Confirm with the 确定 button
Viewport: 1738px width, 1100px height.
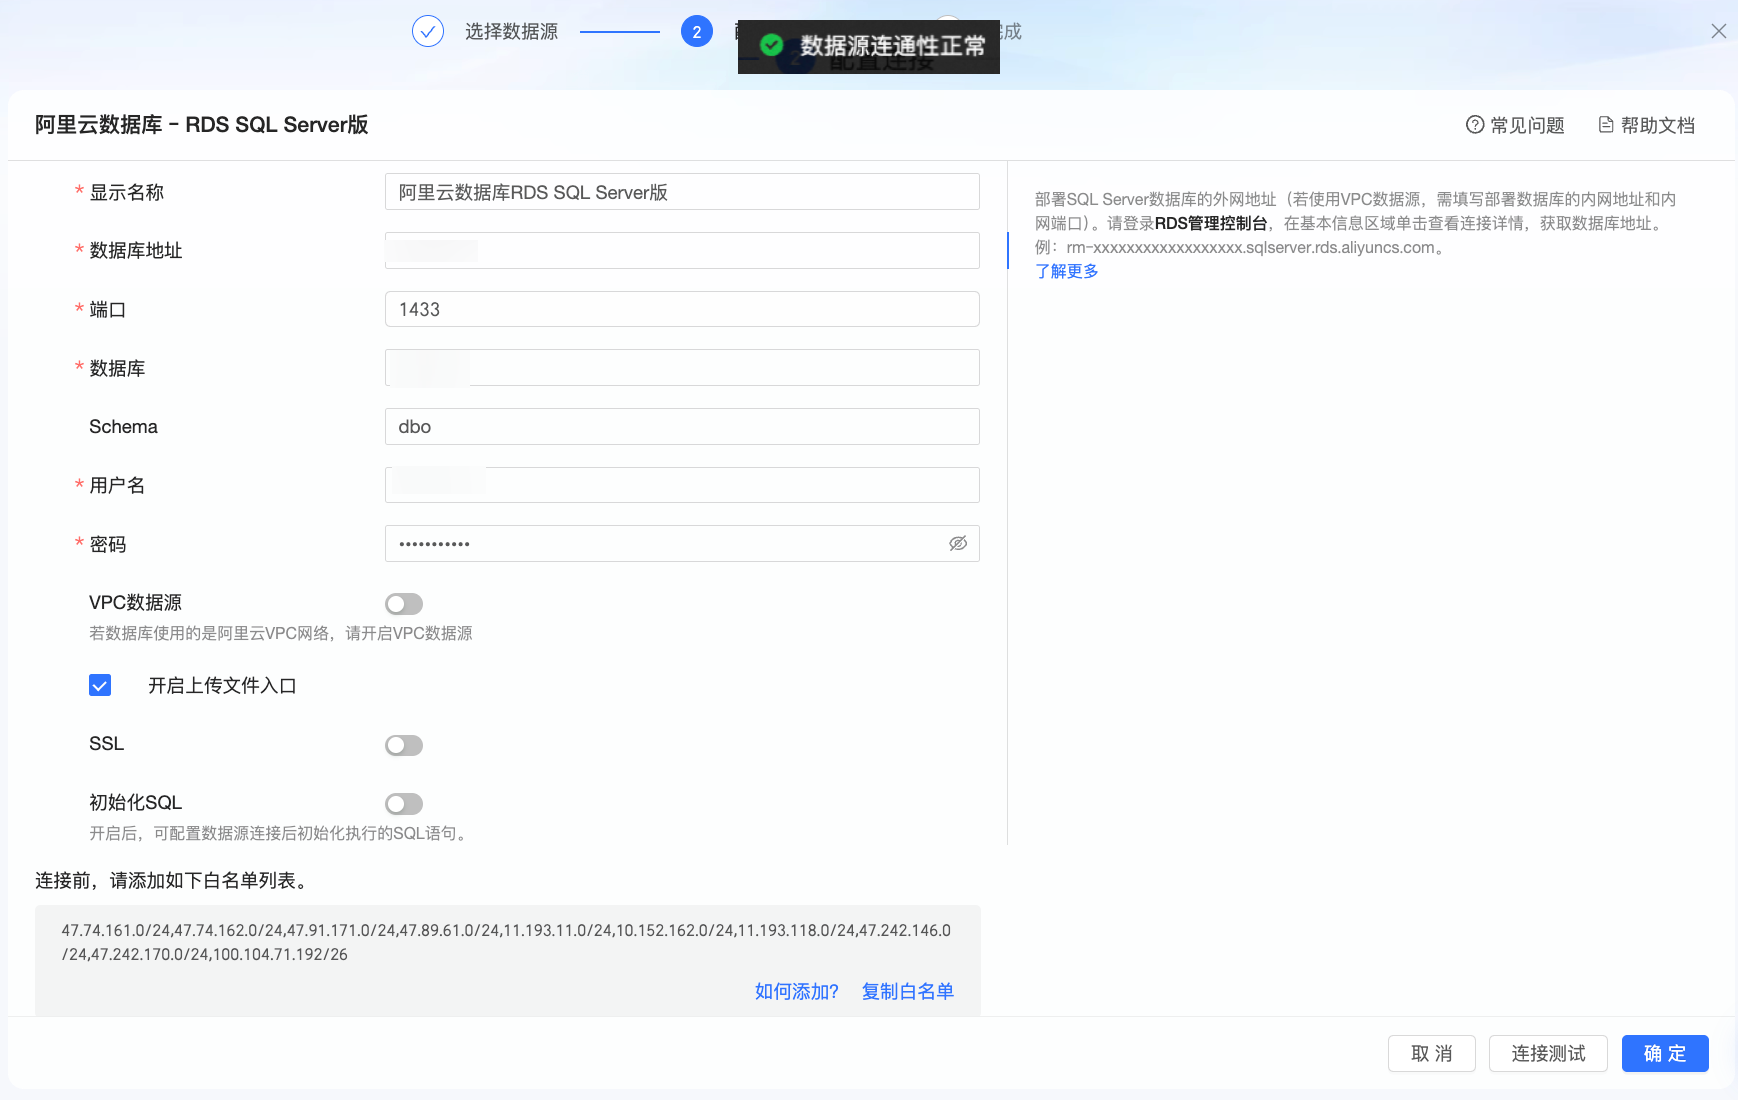[x=1665, y=1053]
